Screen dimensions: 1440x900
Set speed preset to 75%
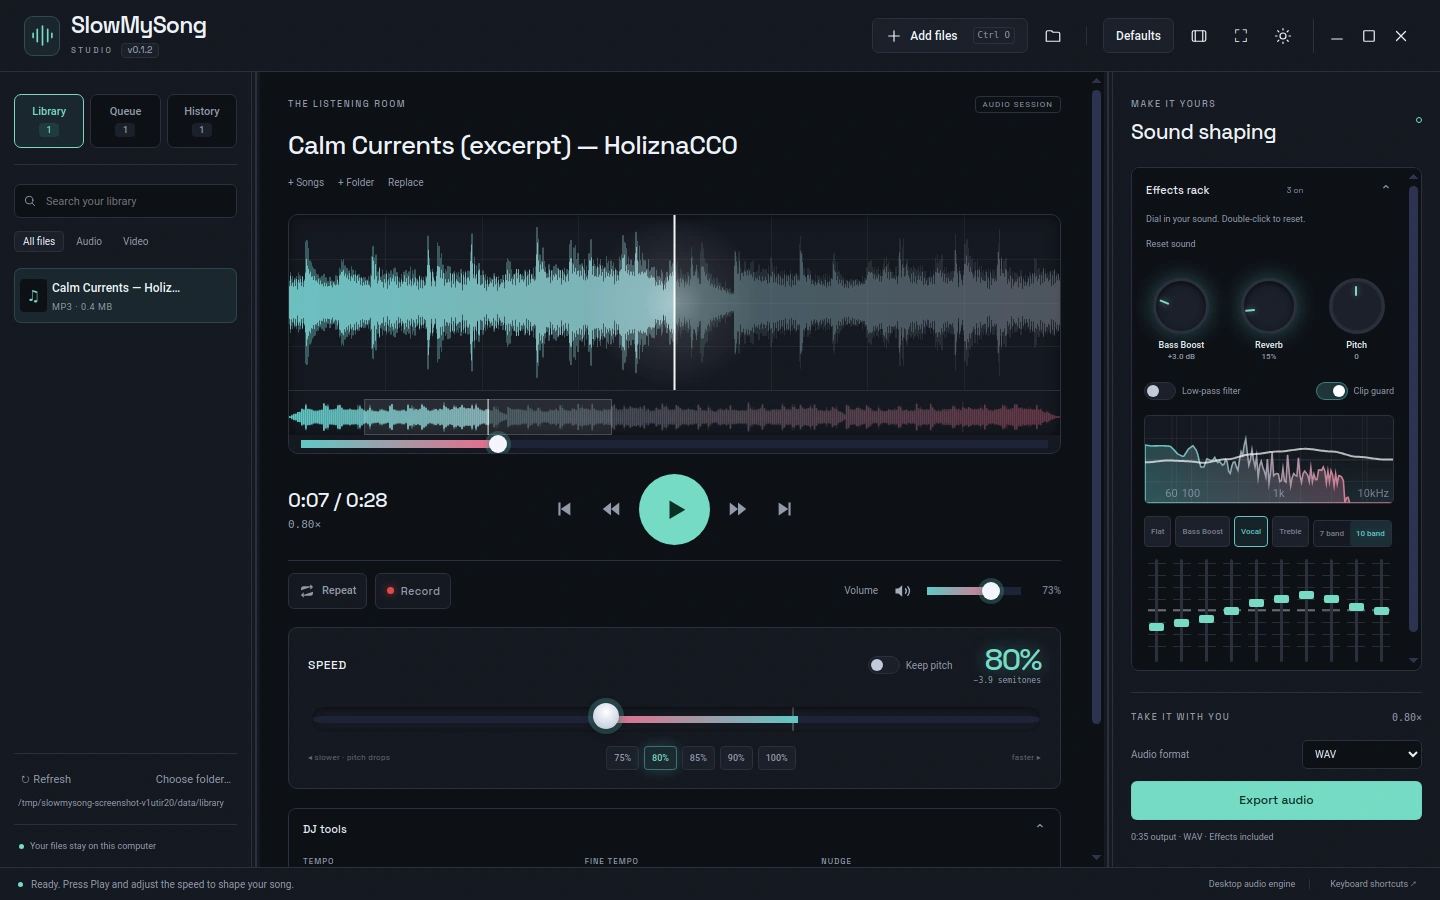[x=622, y=758]
